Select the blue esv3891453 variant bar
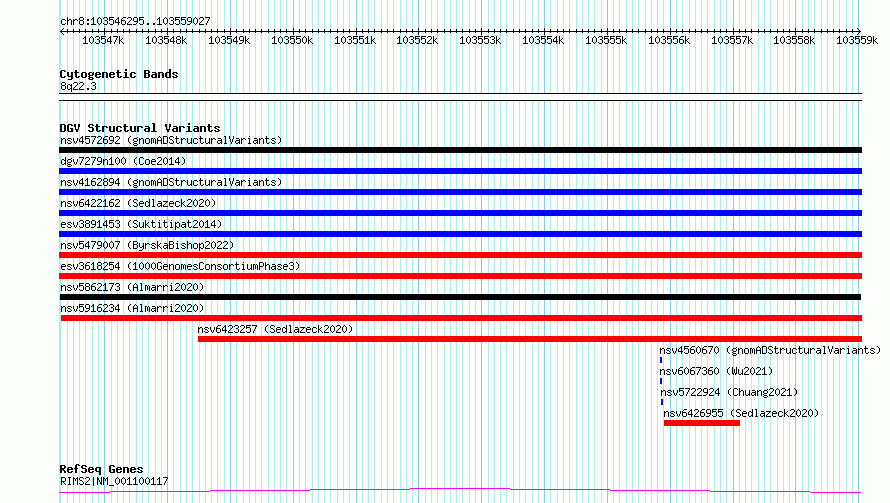 460,234
